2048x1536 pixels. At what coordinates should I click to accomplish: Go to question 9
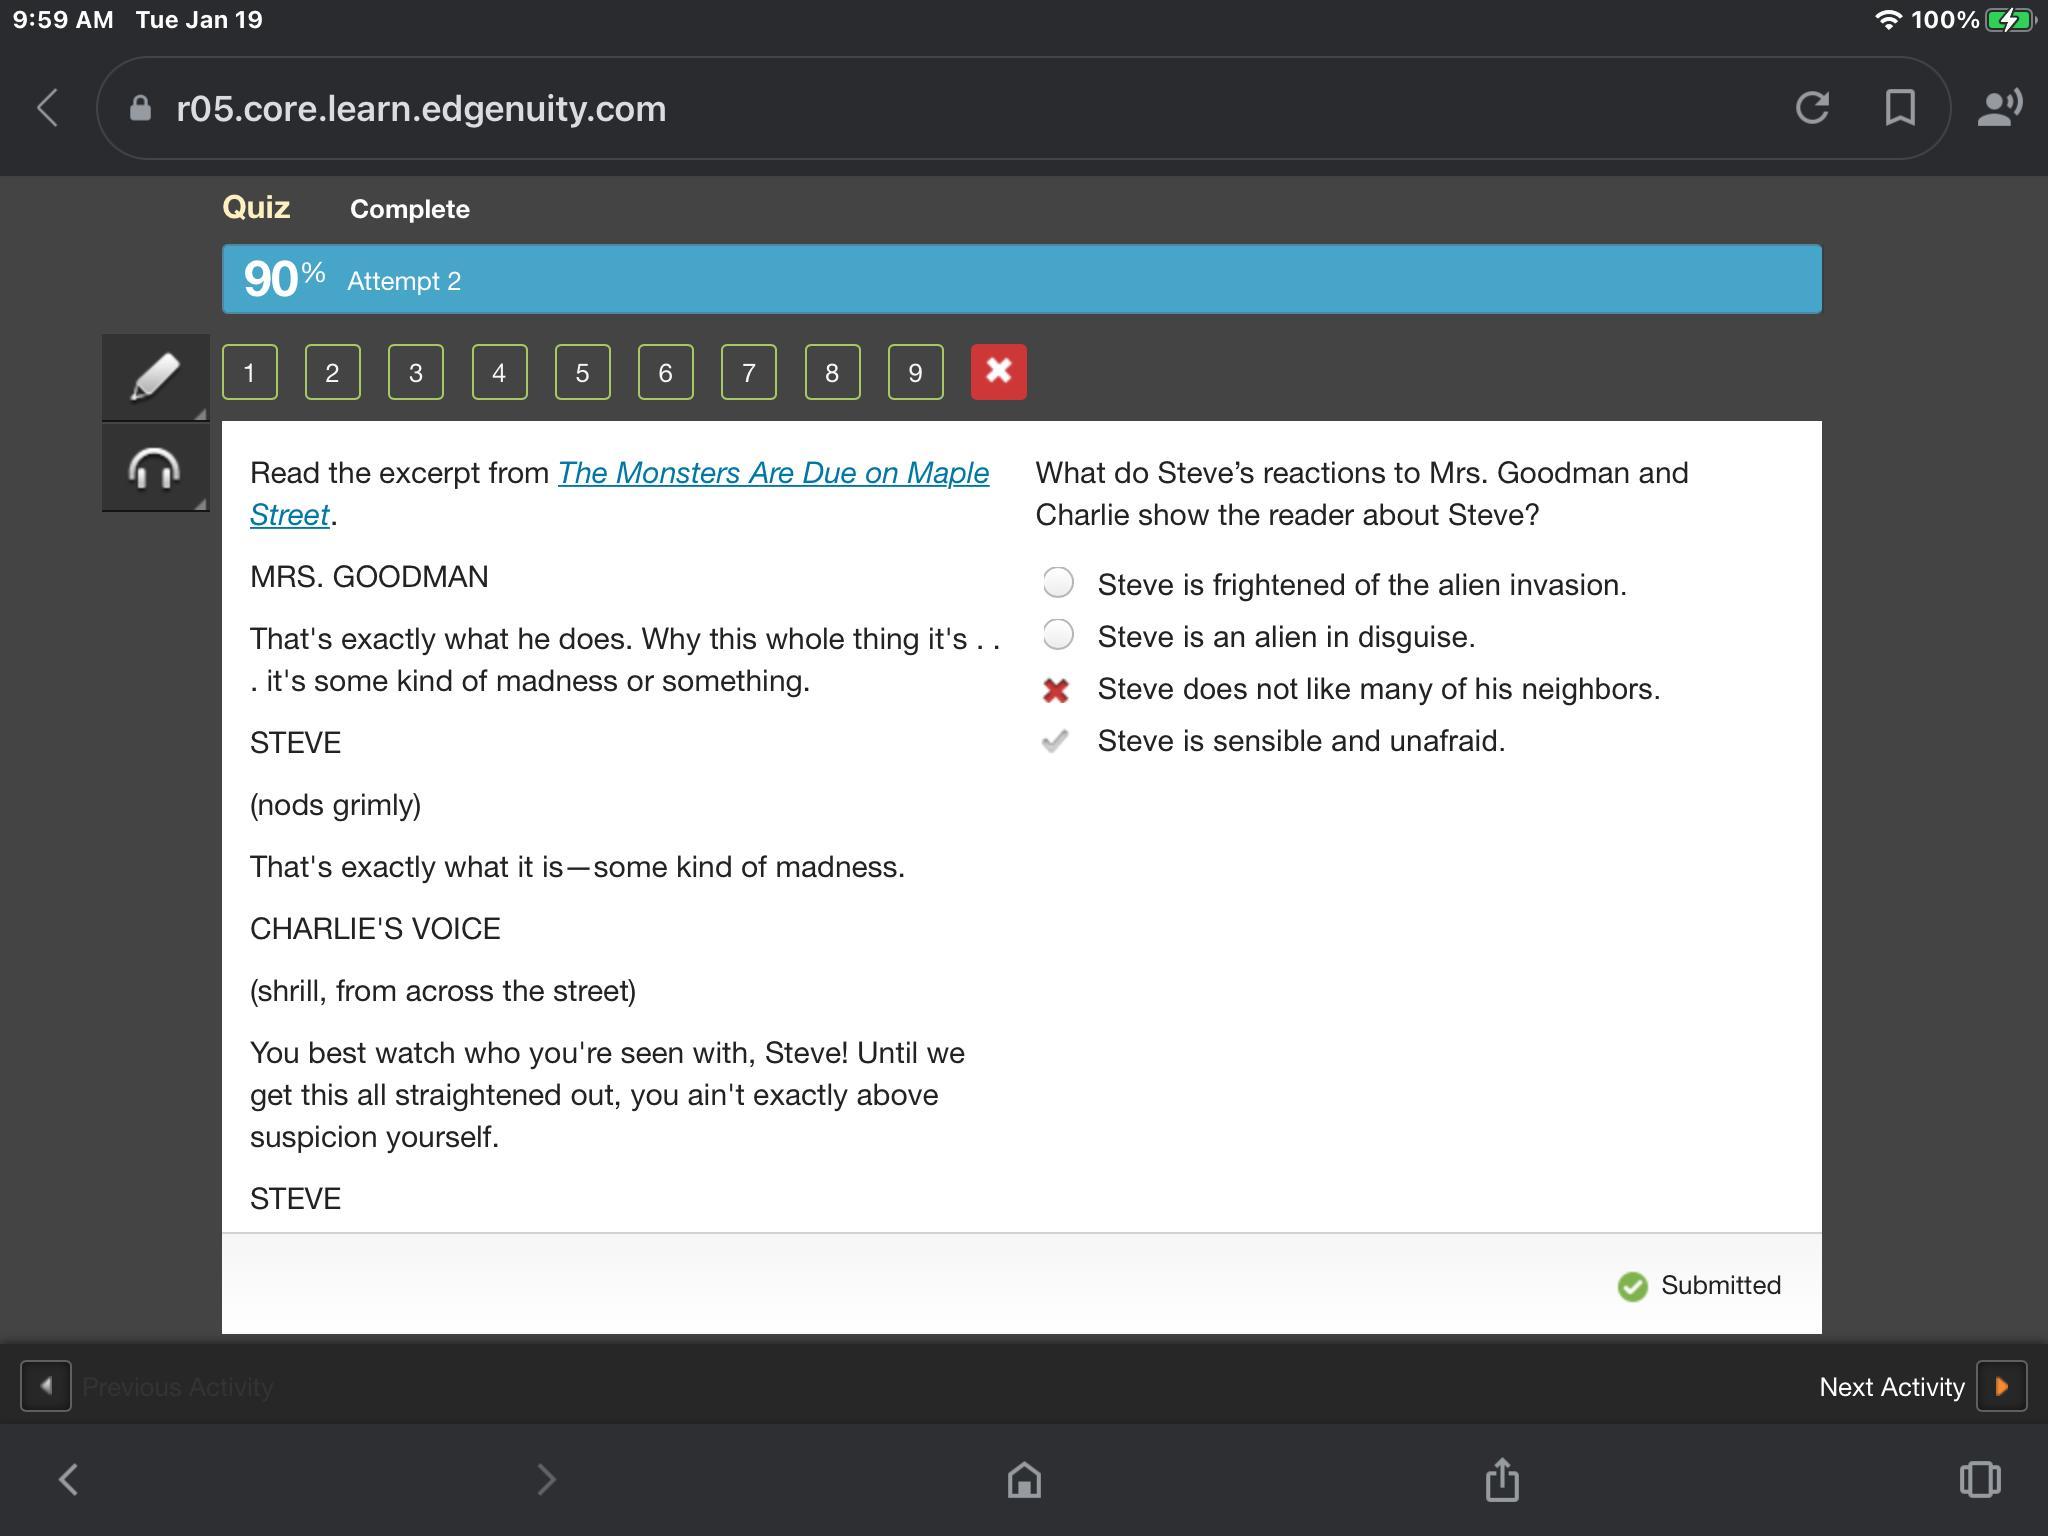pos(915,372)
